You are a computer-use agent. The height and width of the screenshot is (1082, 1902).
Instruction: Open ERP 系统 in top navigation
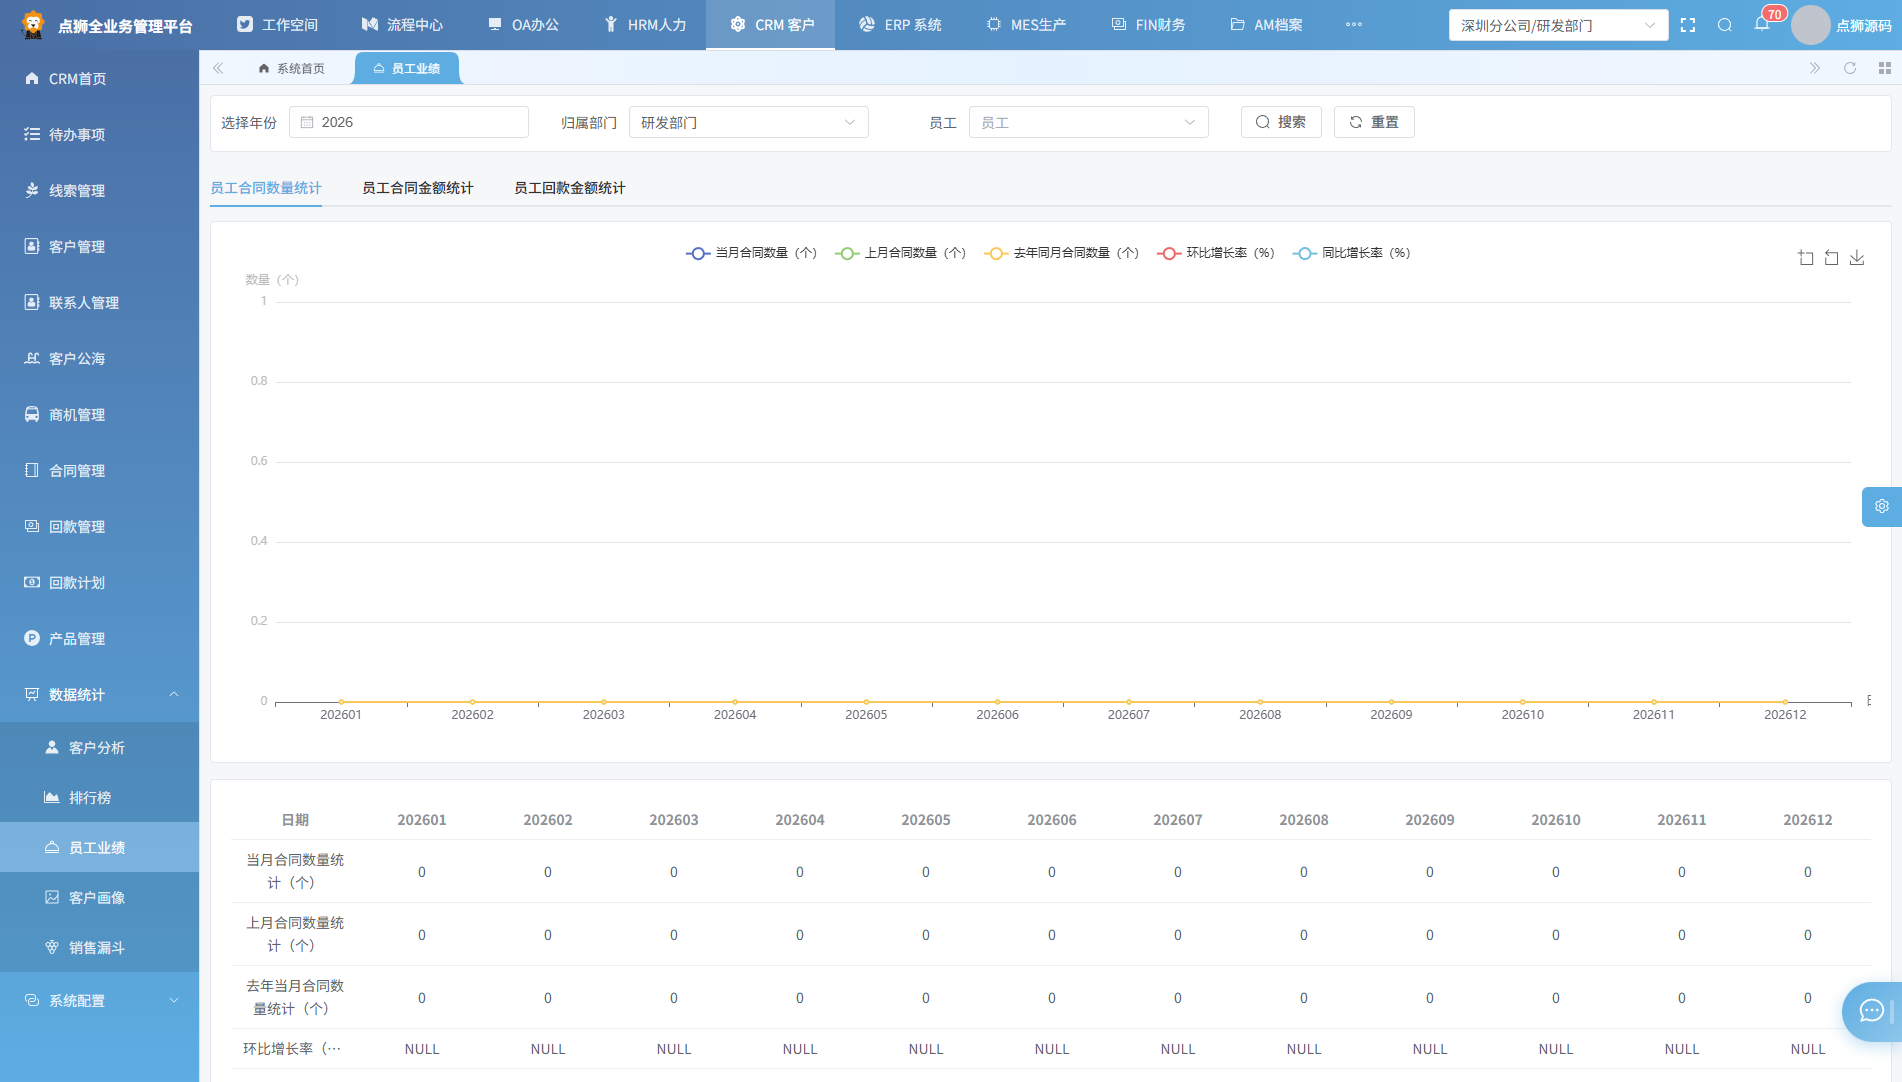[x=900, y=25]
